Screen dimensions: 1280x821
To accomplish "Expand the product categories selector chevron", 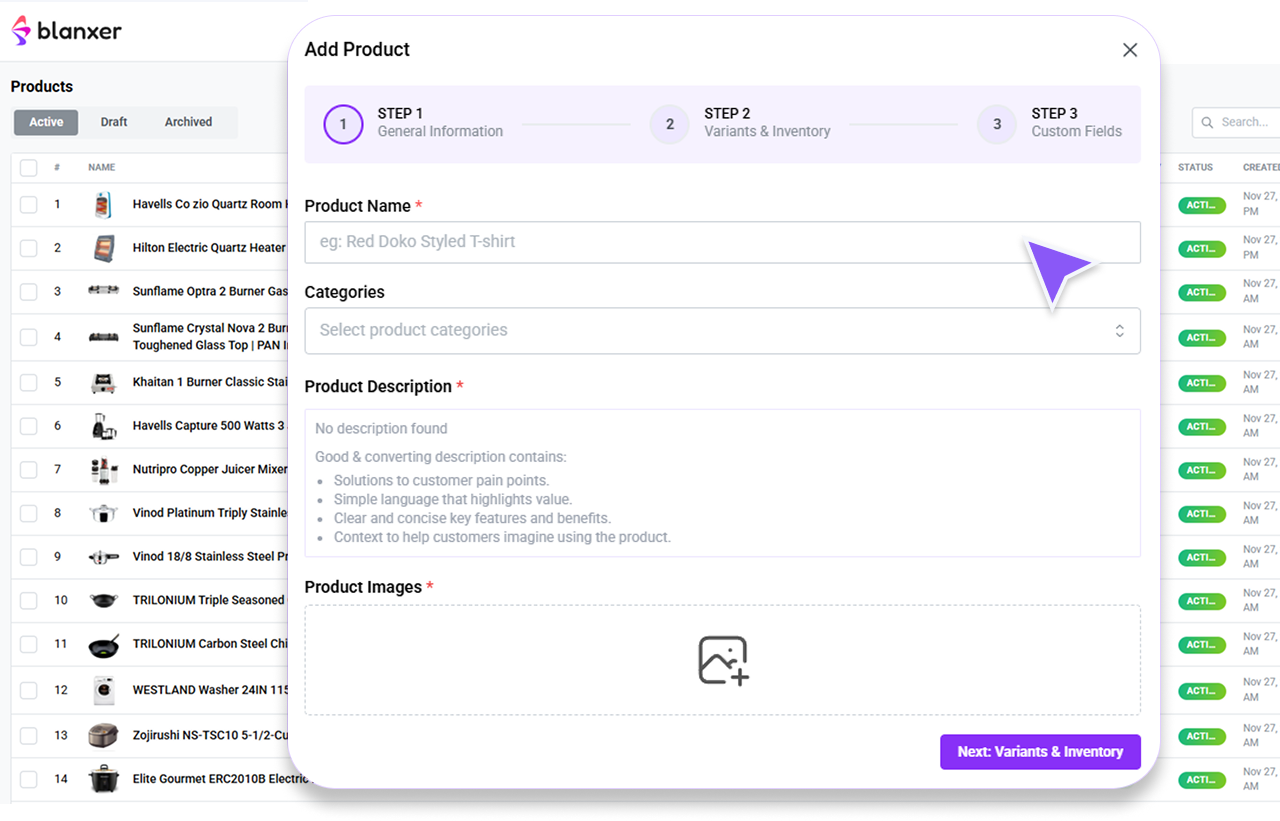I will coord(1120,330).
